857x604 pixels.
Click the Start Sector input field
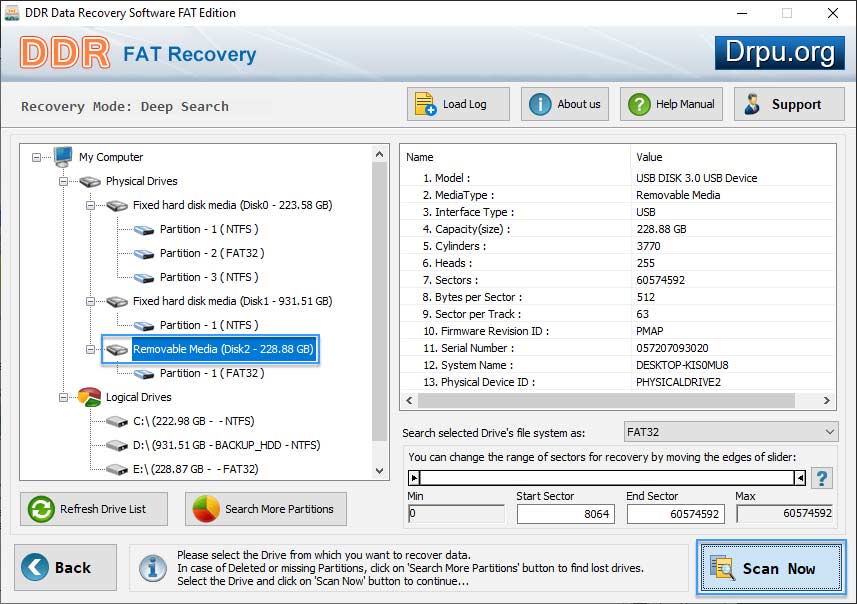pos(566,514)
